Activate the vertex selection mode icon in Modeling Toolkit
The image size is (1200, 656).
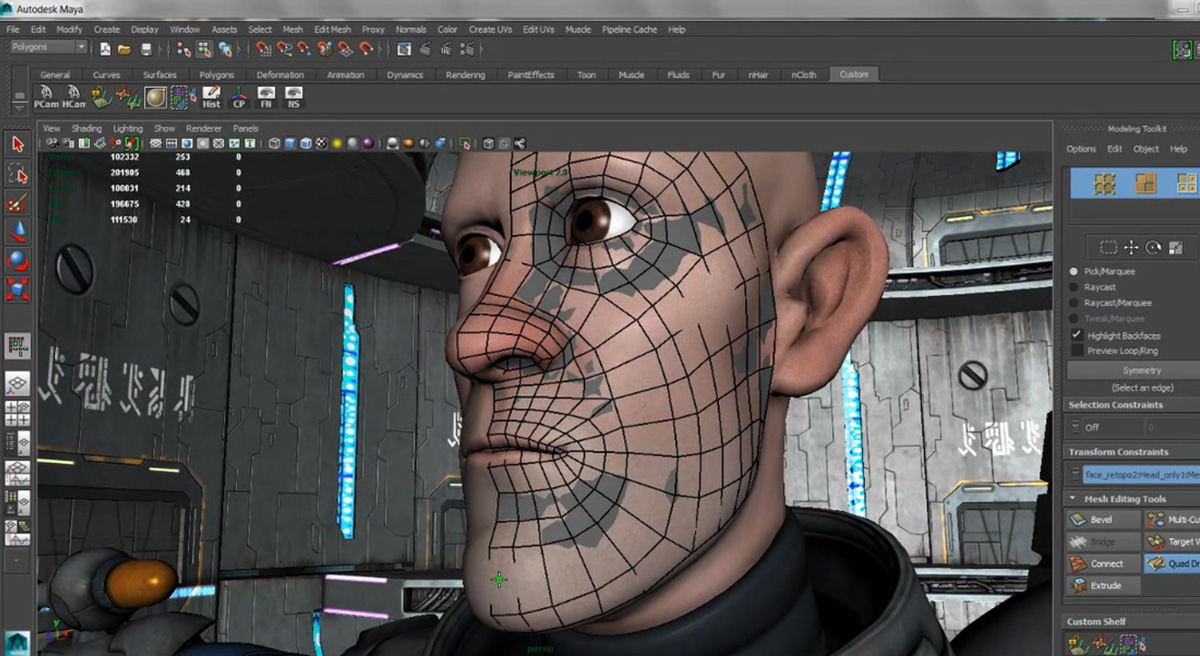[x=1105, y=184]
